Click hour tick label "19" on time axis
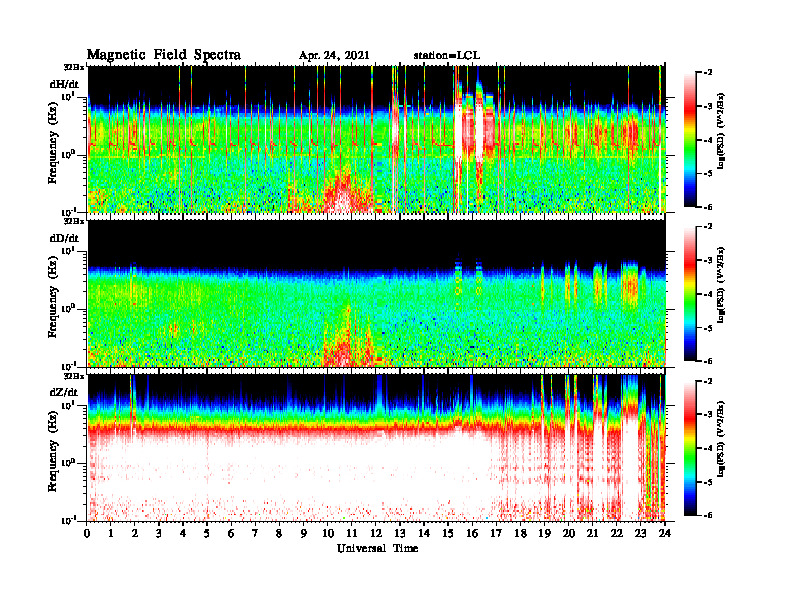Screen dimensions: 792x612 pyautogui.click(x=544, y=534)
